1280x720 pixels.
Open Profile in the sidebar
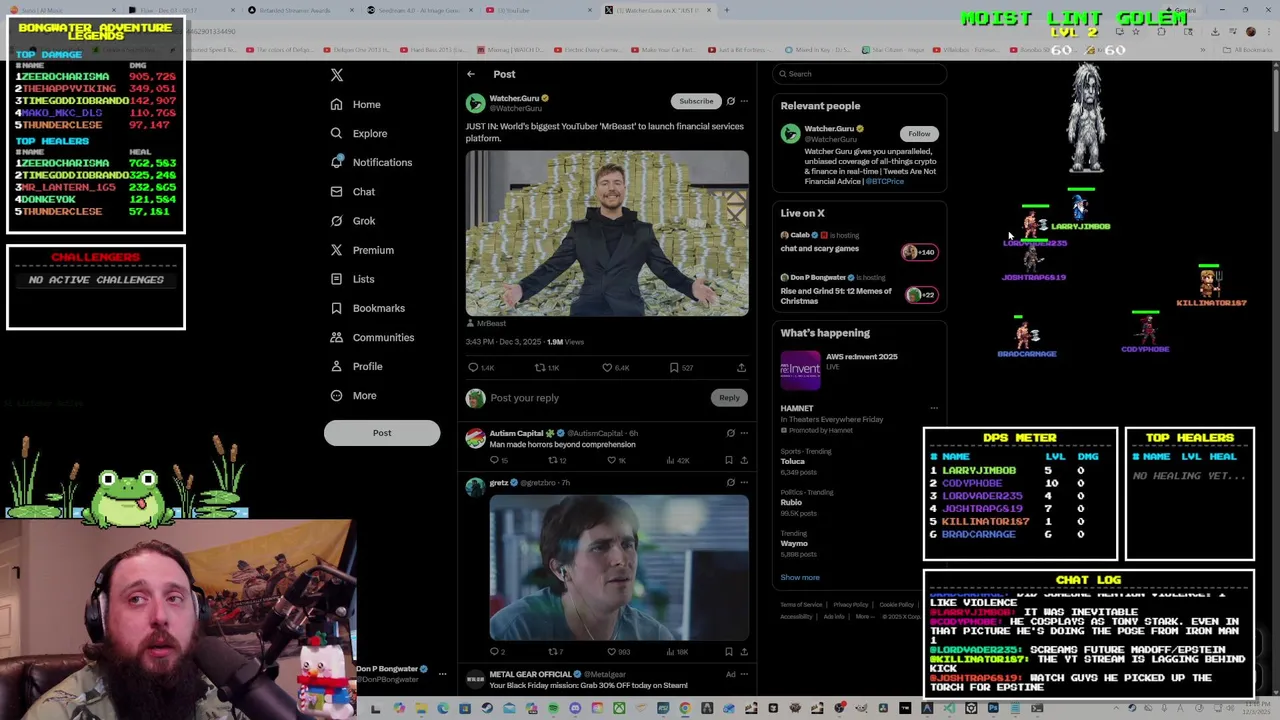click(356, 366)
